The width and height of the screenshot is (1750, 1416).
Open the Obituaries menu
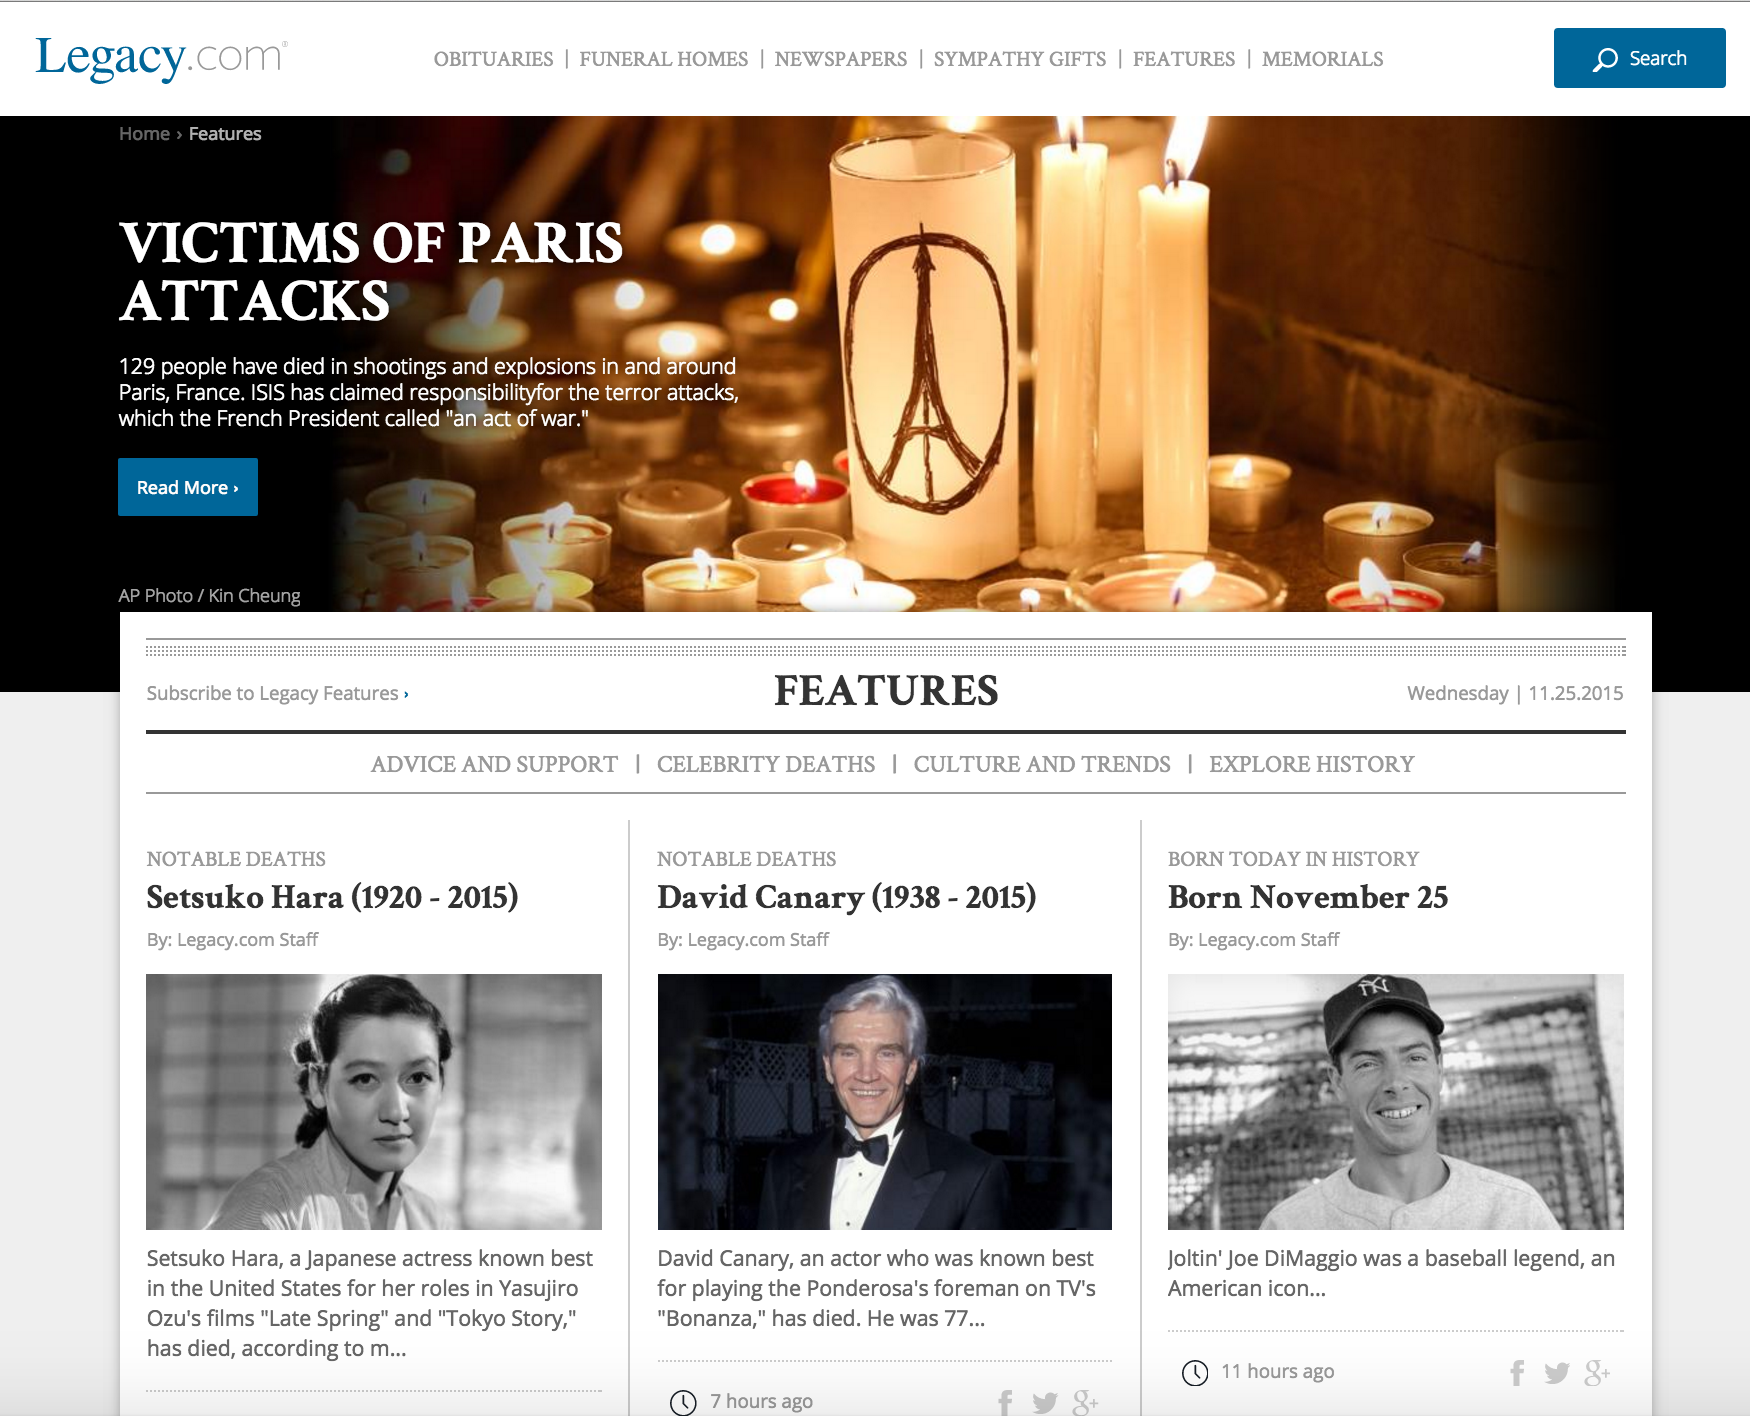click(x=493, y=59)
